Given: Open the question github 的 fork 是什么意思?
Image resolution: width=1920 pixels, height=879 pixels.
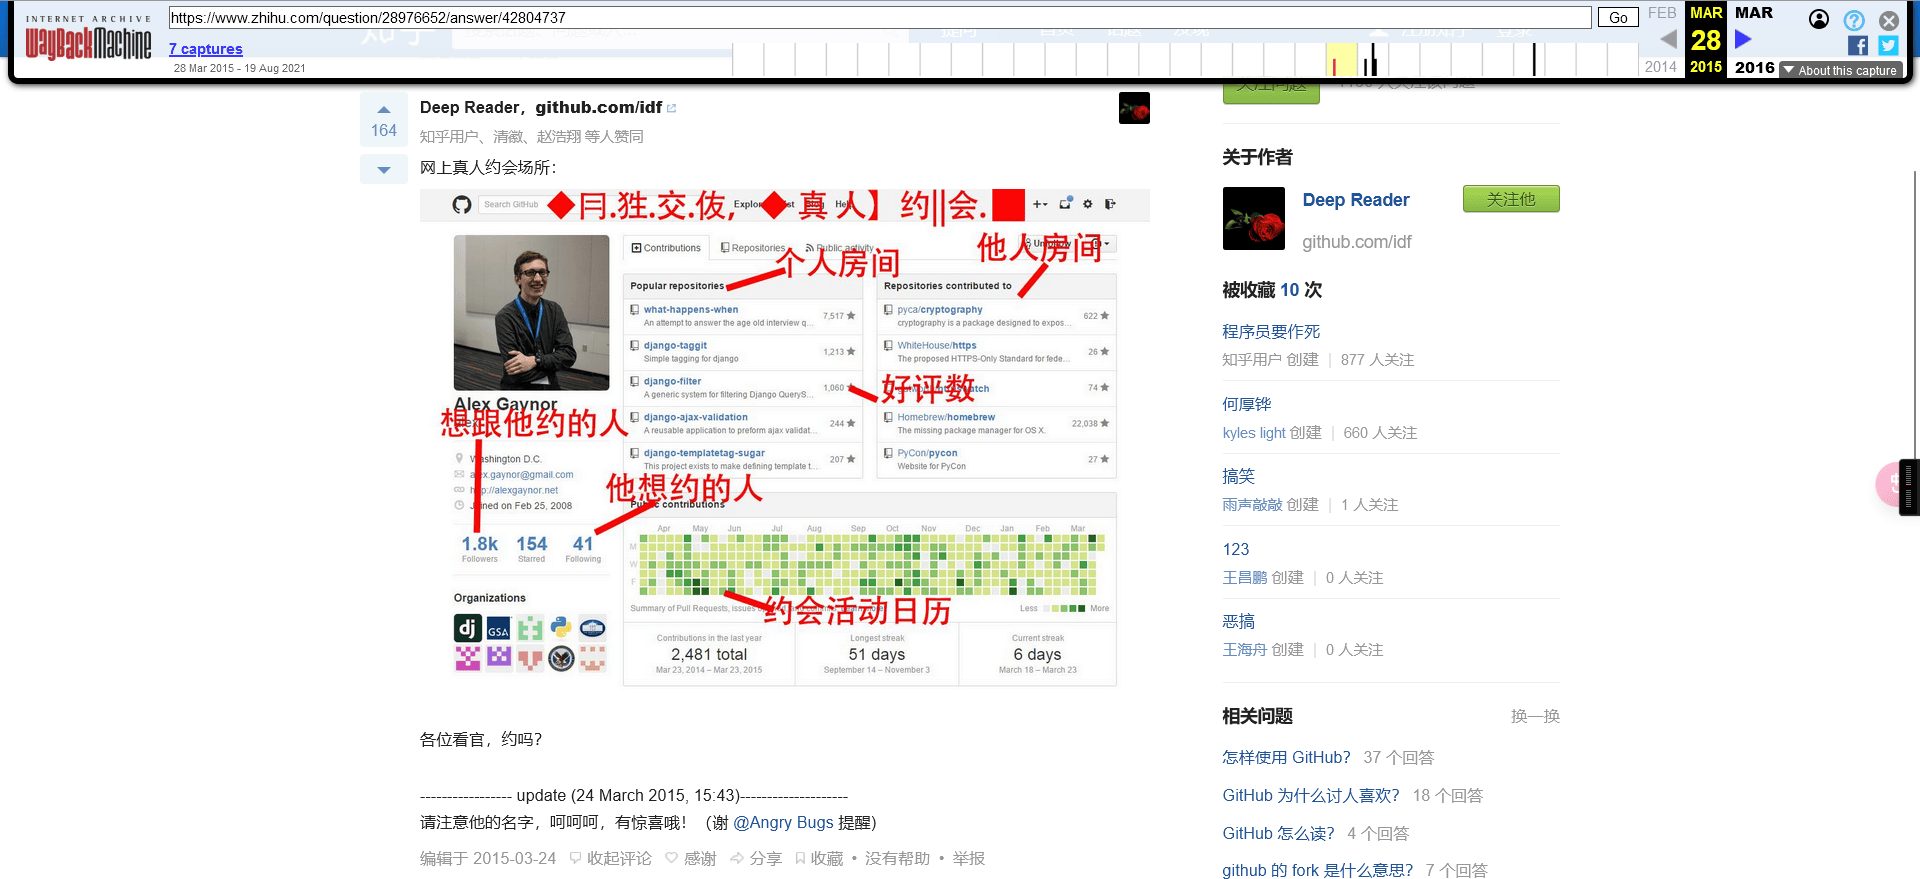Looking at the screenshot, I should pos(1318,870).
